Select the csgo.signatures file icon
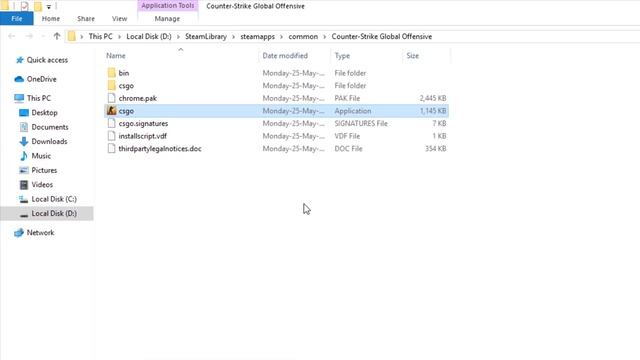The image size is (640, 360). pos(111,123)
